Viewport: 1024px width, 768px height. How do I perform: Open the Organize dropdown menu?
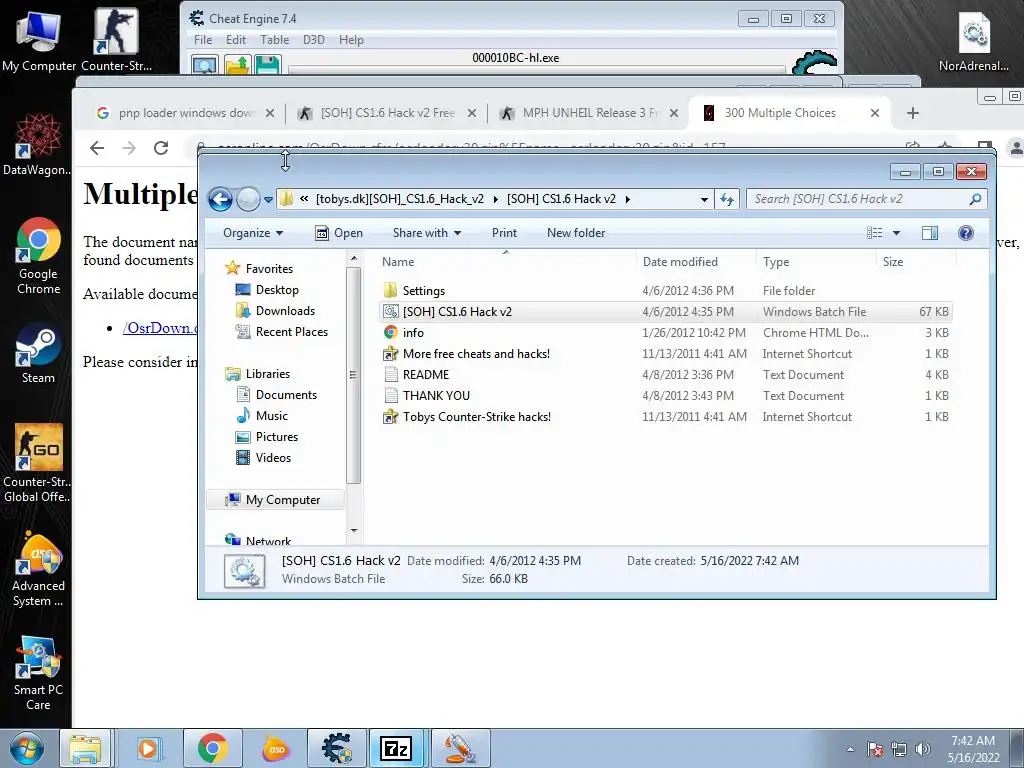tap(253, 233)
